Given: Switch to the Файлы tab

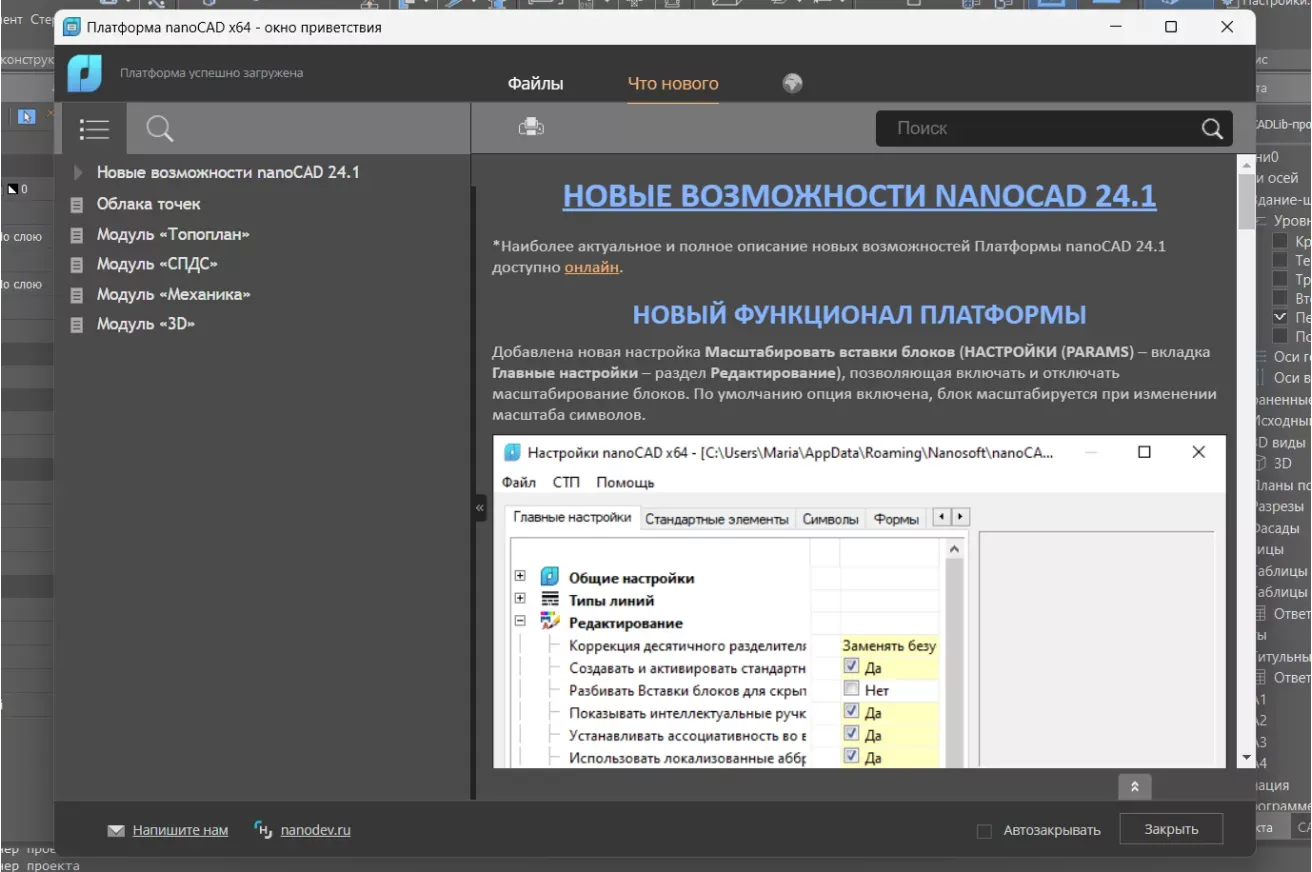Looking at the screenshot, I should tap(536, 84).
